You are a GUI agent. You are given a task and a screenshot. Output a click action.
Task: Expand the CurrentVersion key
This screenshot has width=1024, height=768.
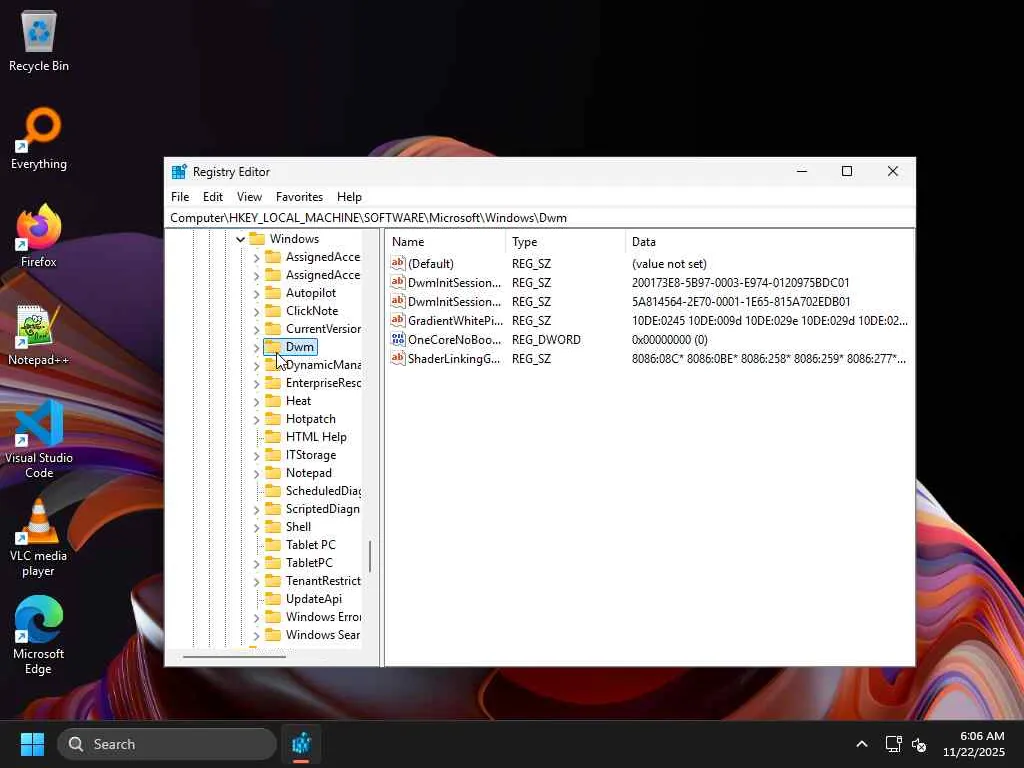point(256,330)
